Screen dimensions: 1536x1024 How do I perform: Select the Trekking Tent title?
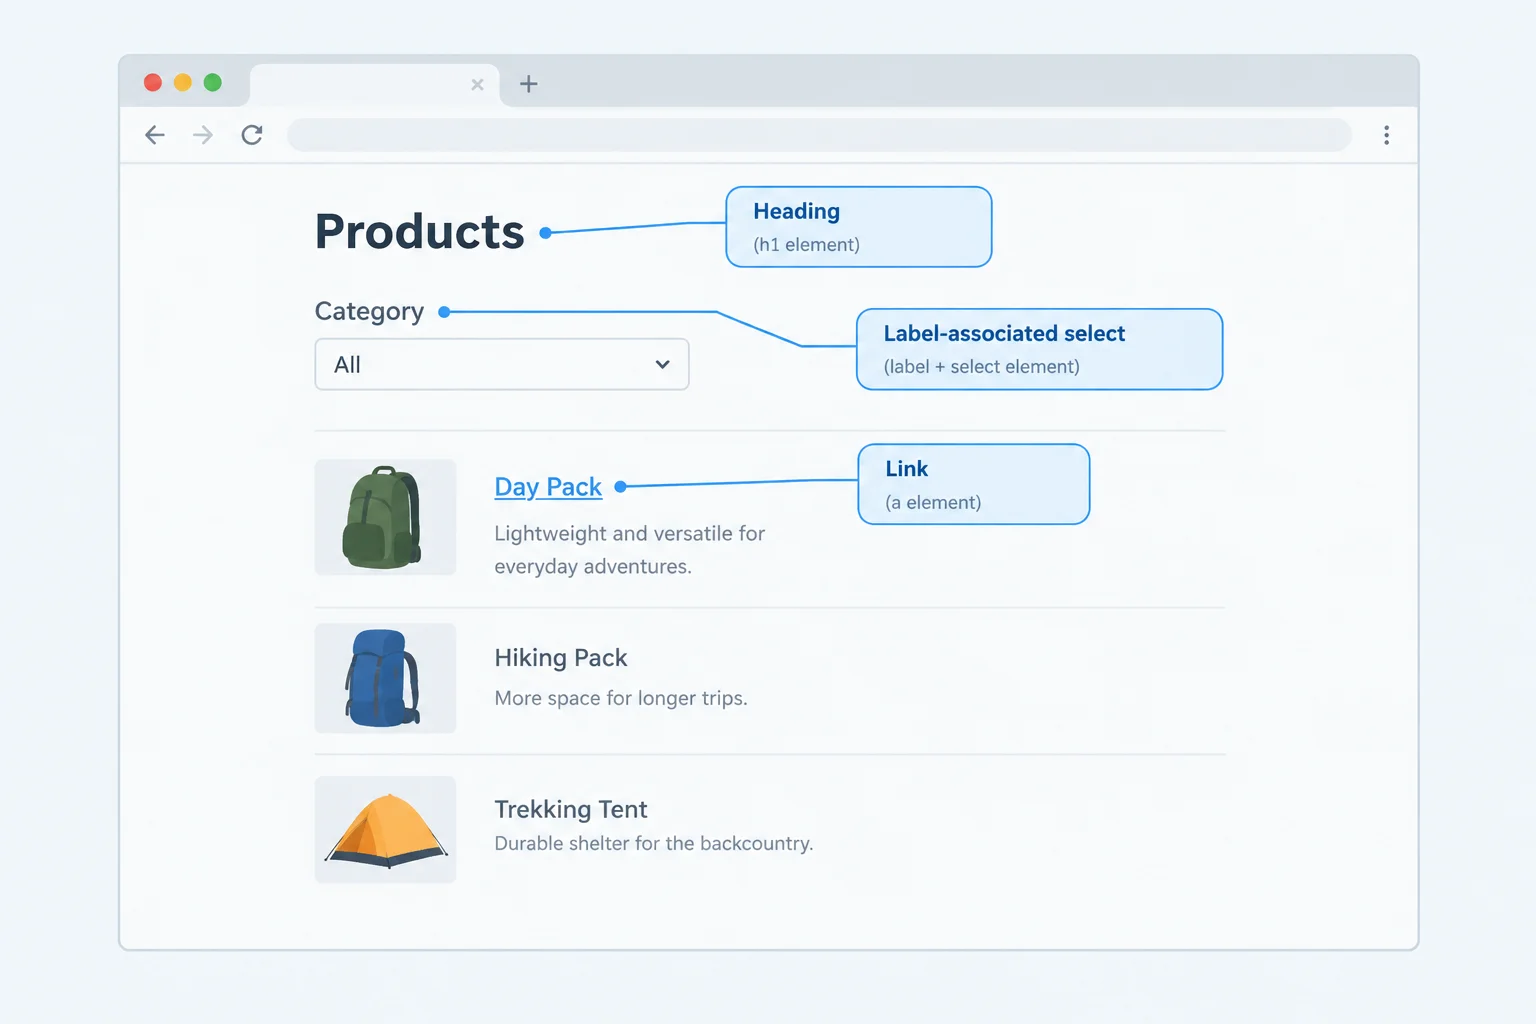(x=571, y=809)
